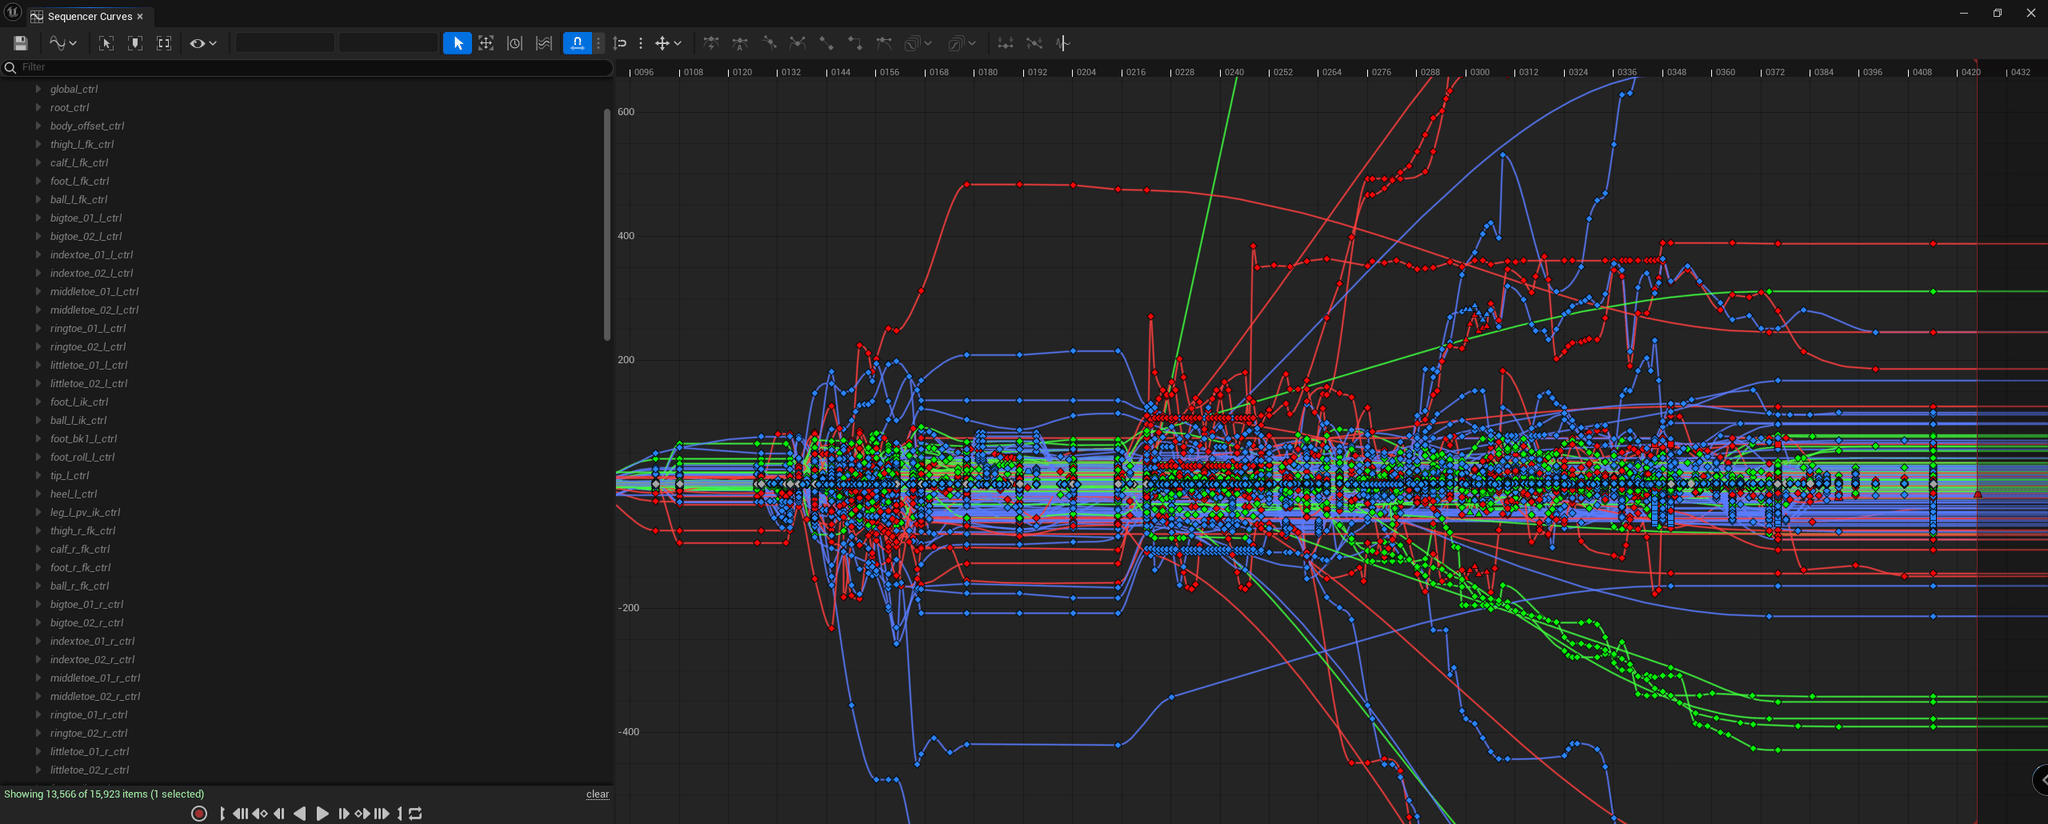2048x824 pixels.
Task: Click the first frame-fit icon in toolbar
Action: (106, 43)
